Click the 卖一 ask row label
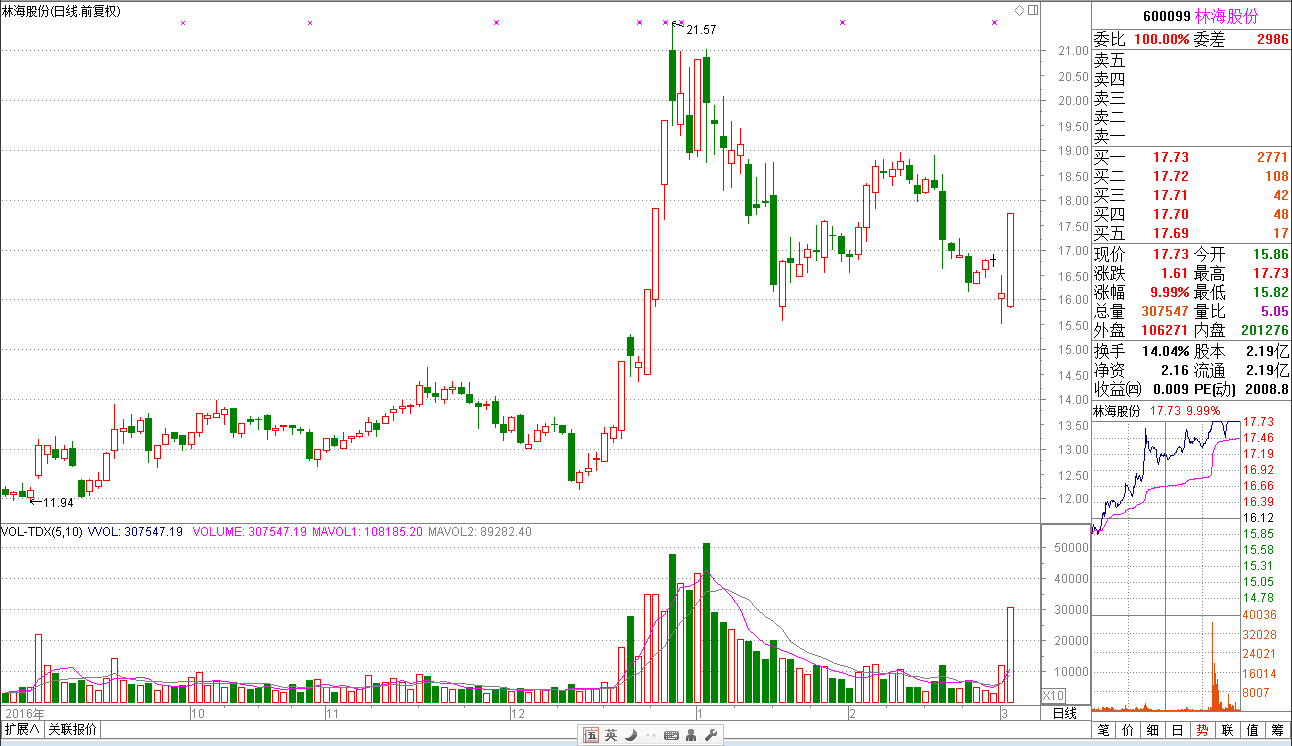Screen dimensions: 1292x746 (1110, 136)
